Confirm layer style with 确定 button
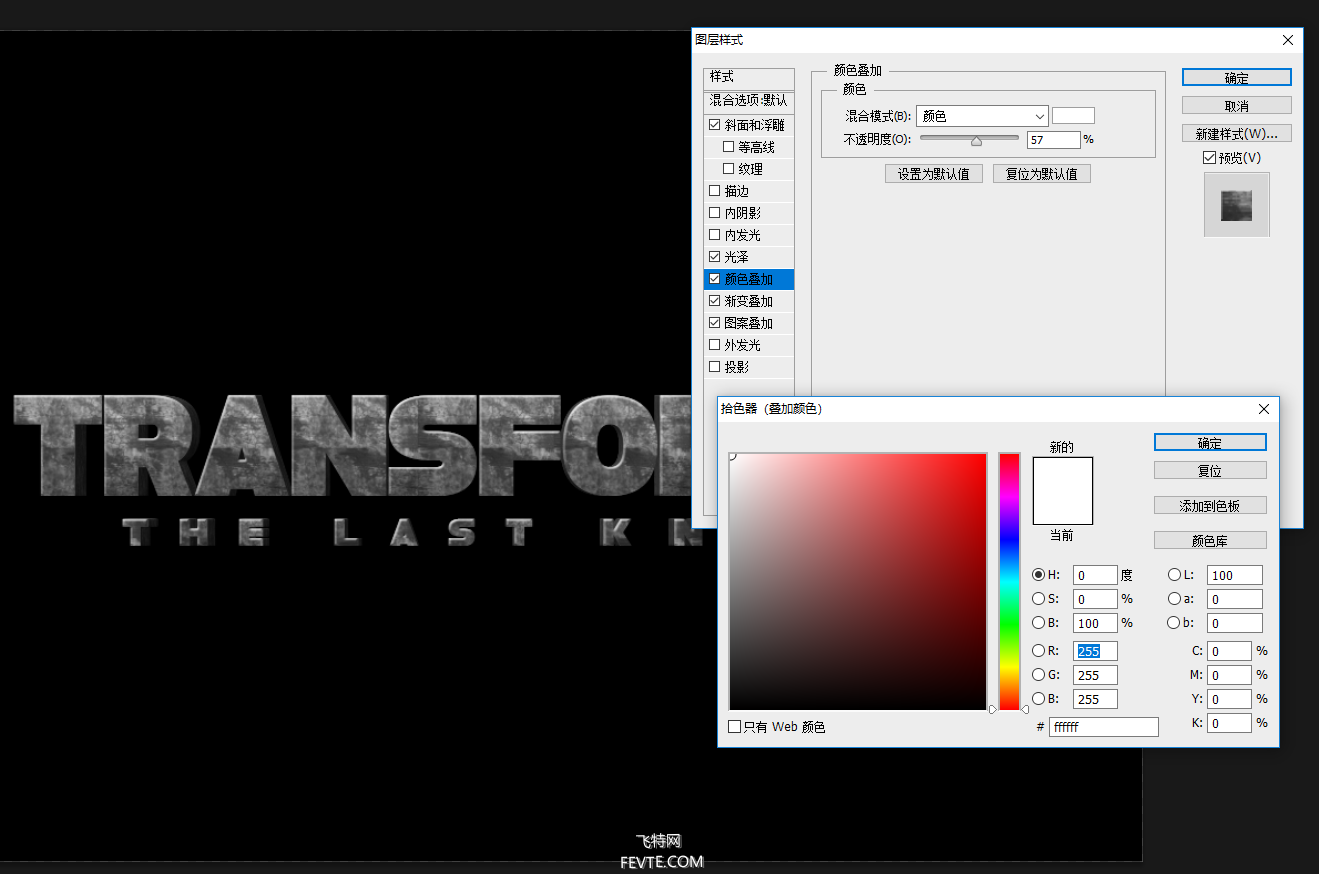 1237,77
